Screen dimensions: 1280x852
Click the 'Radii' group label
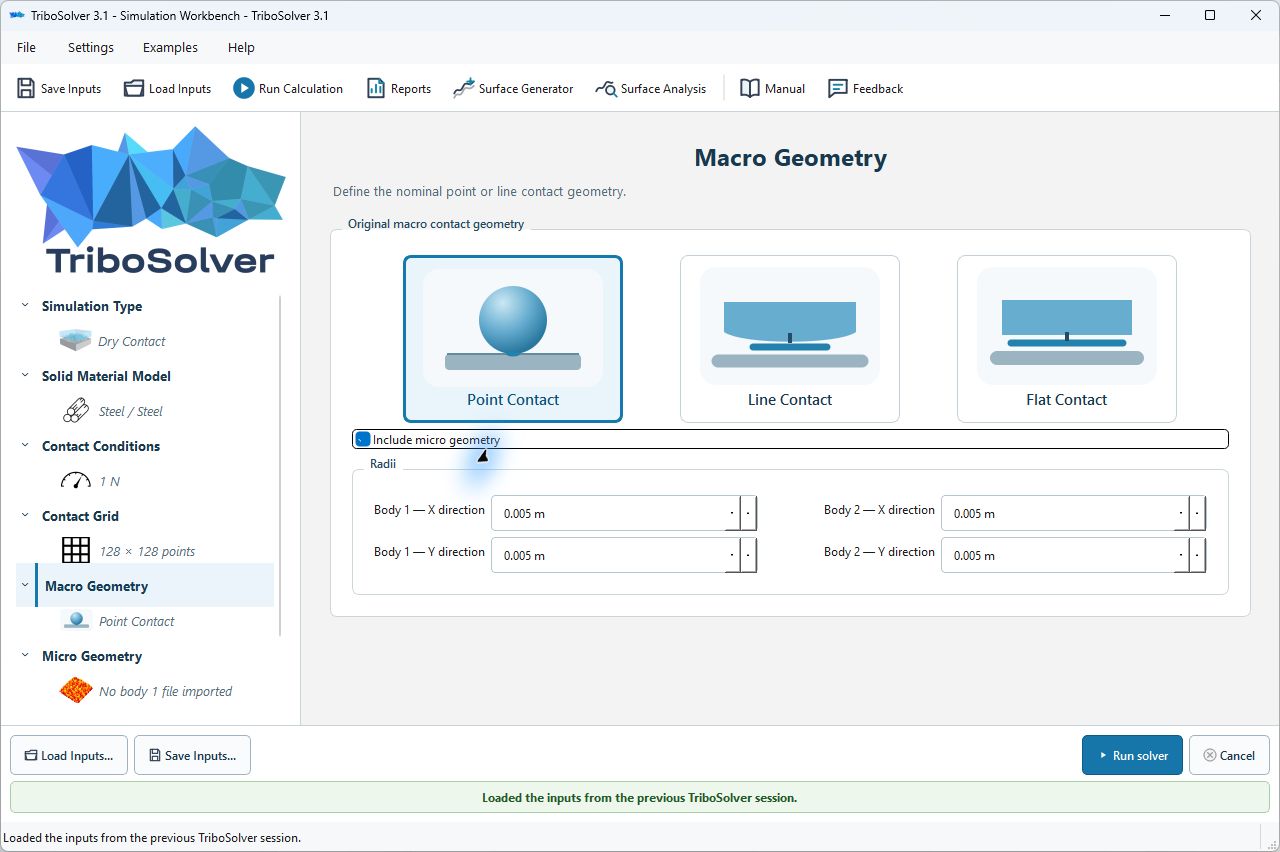tap(383, 464)
